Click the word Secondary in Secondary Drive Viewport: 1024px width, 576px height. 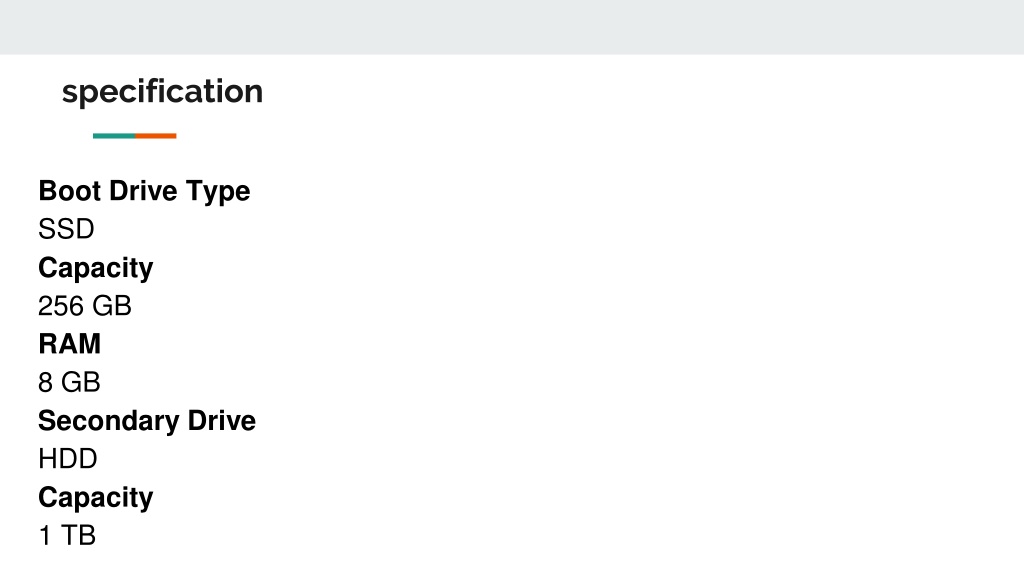coord(109,421)
